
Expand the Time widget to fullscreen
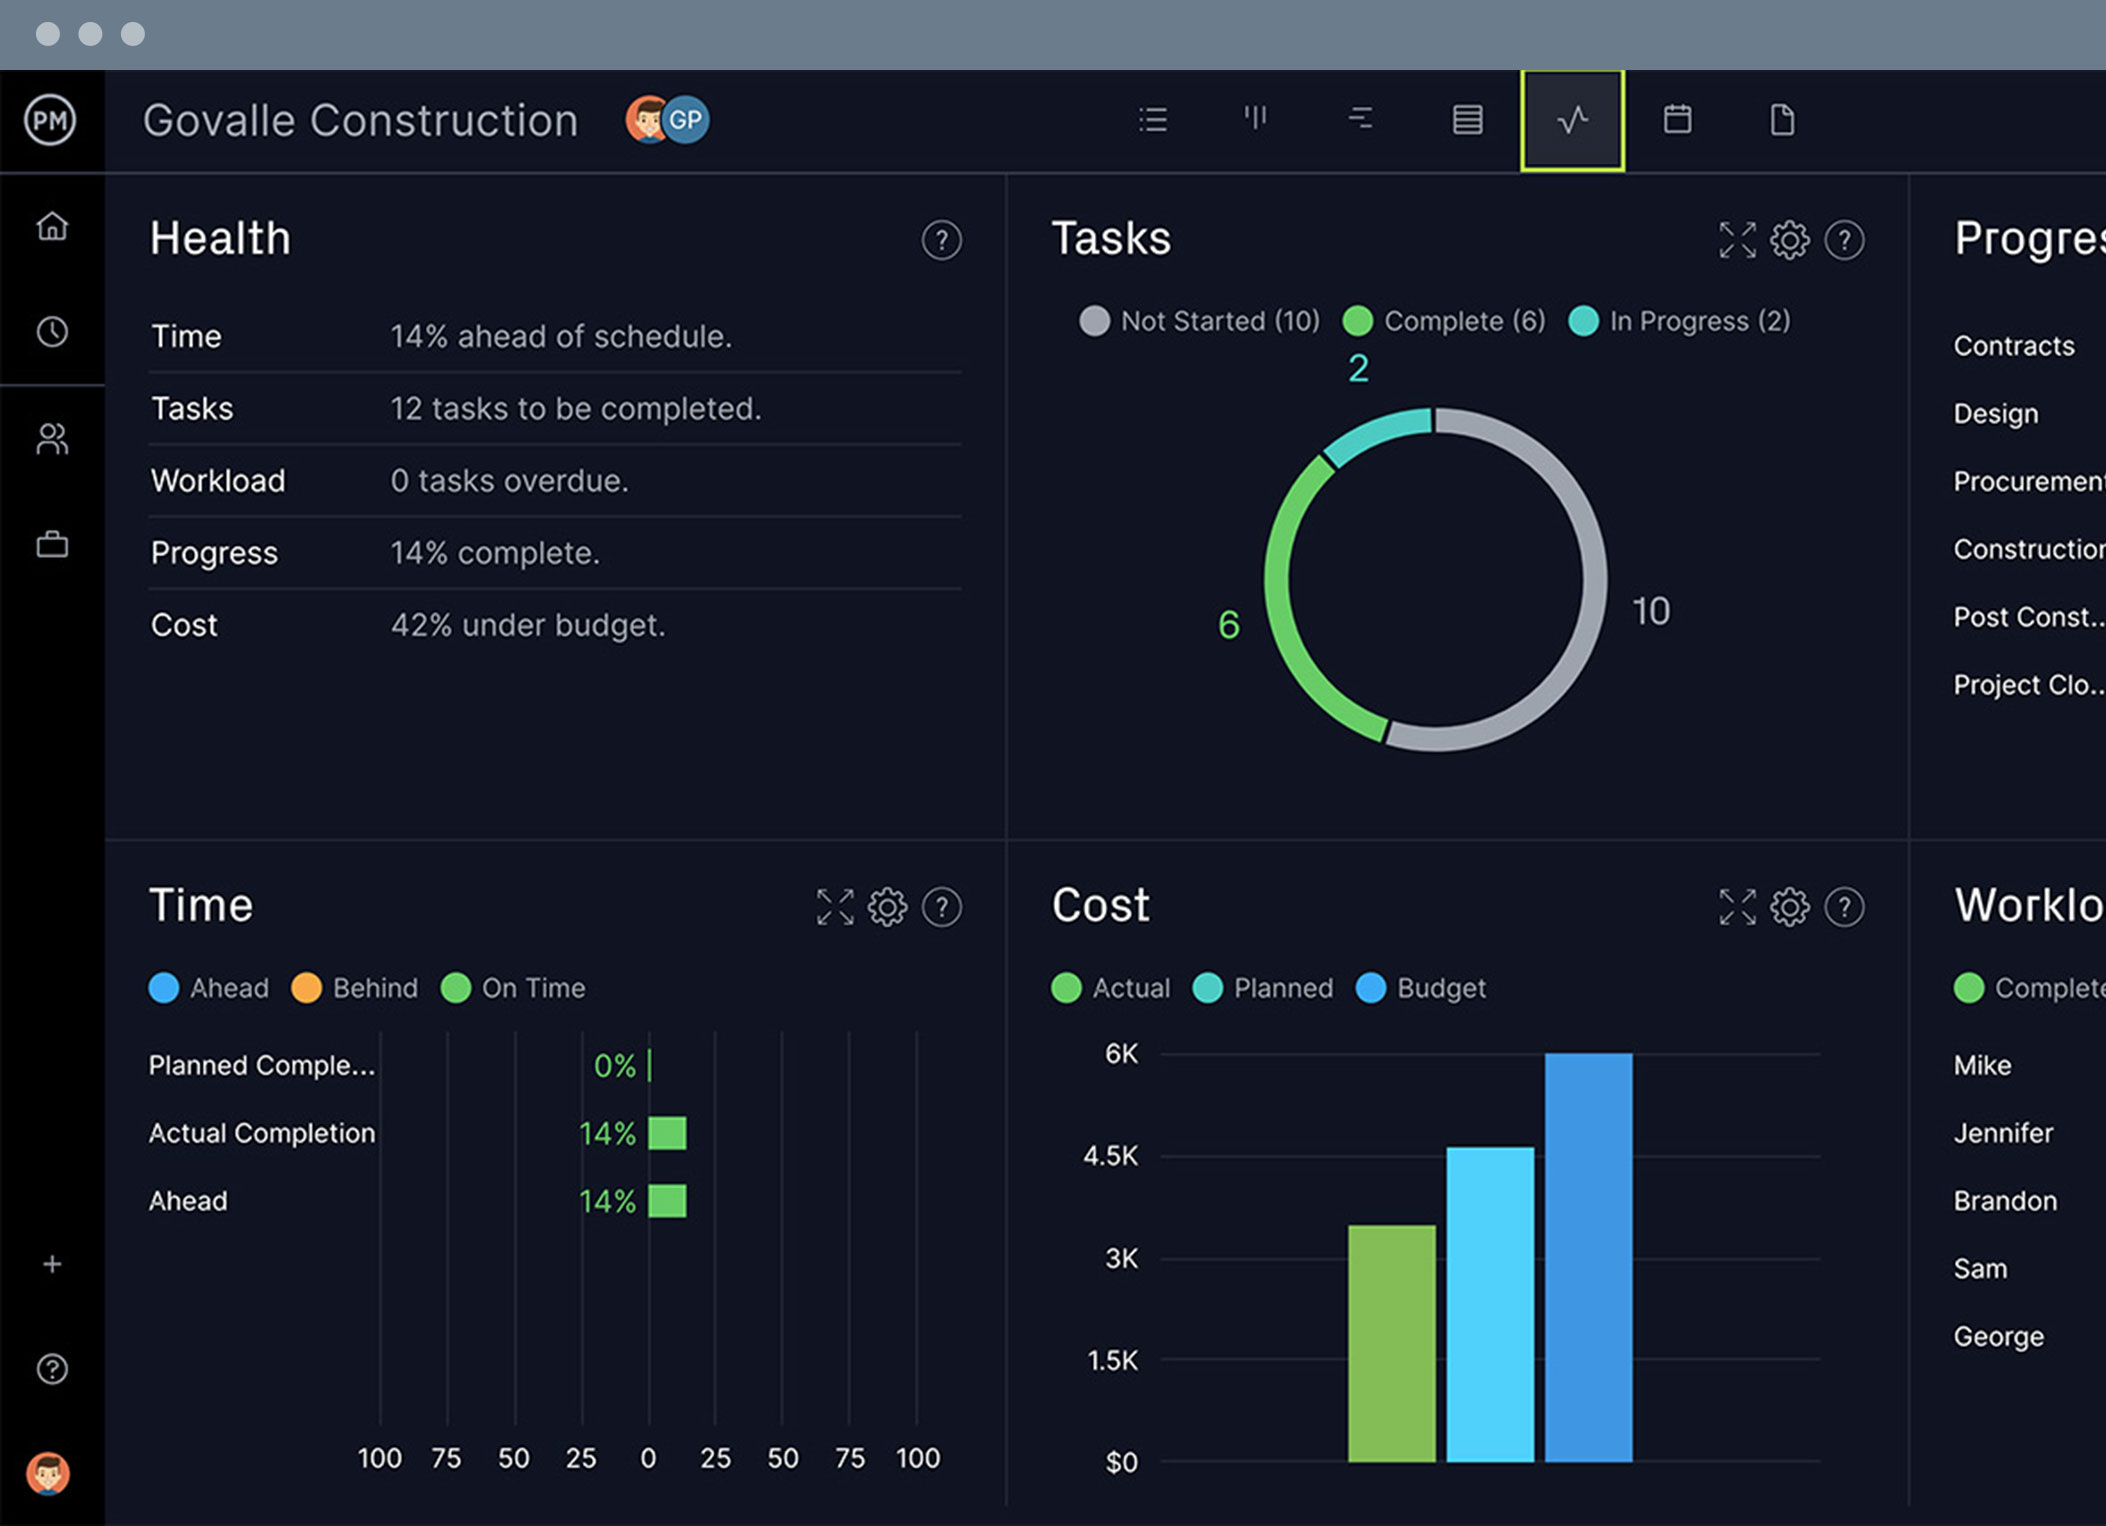point(837,906)
